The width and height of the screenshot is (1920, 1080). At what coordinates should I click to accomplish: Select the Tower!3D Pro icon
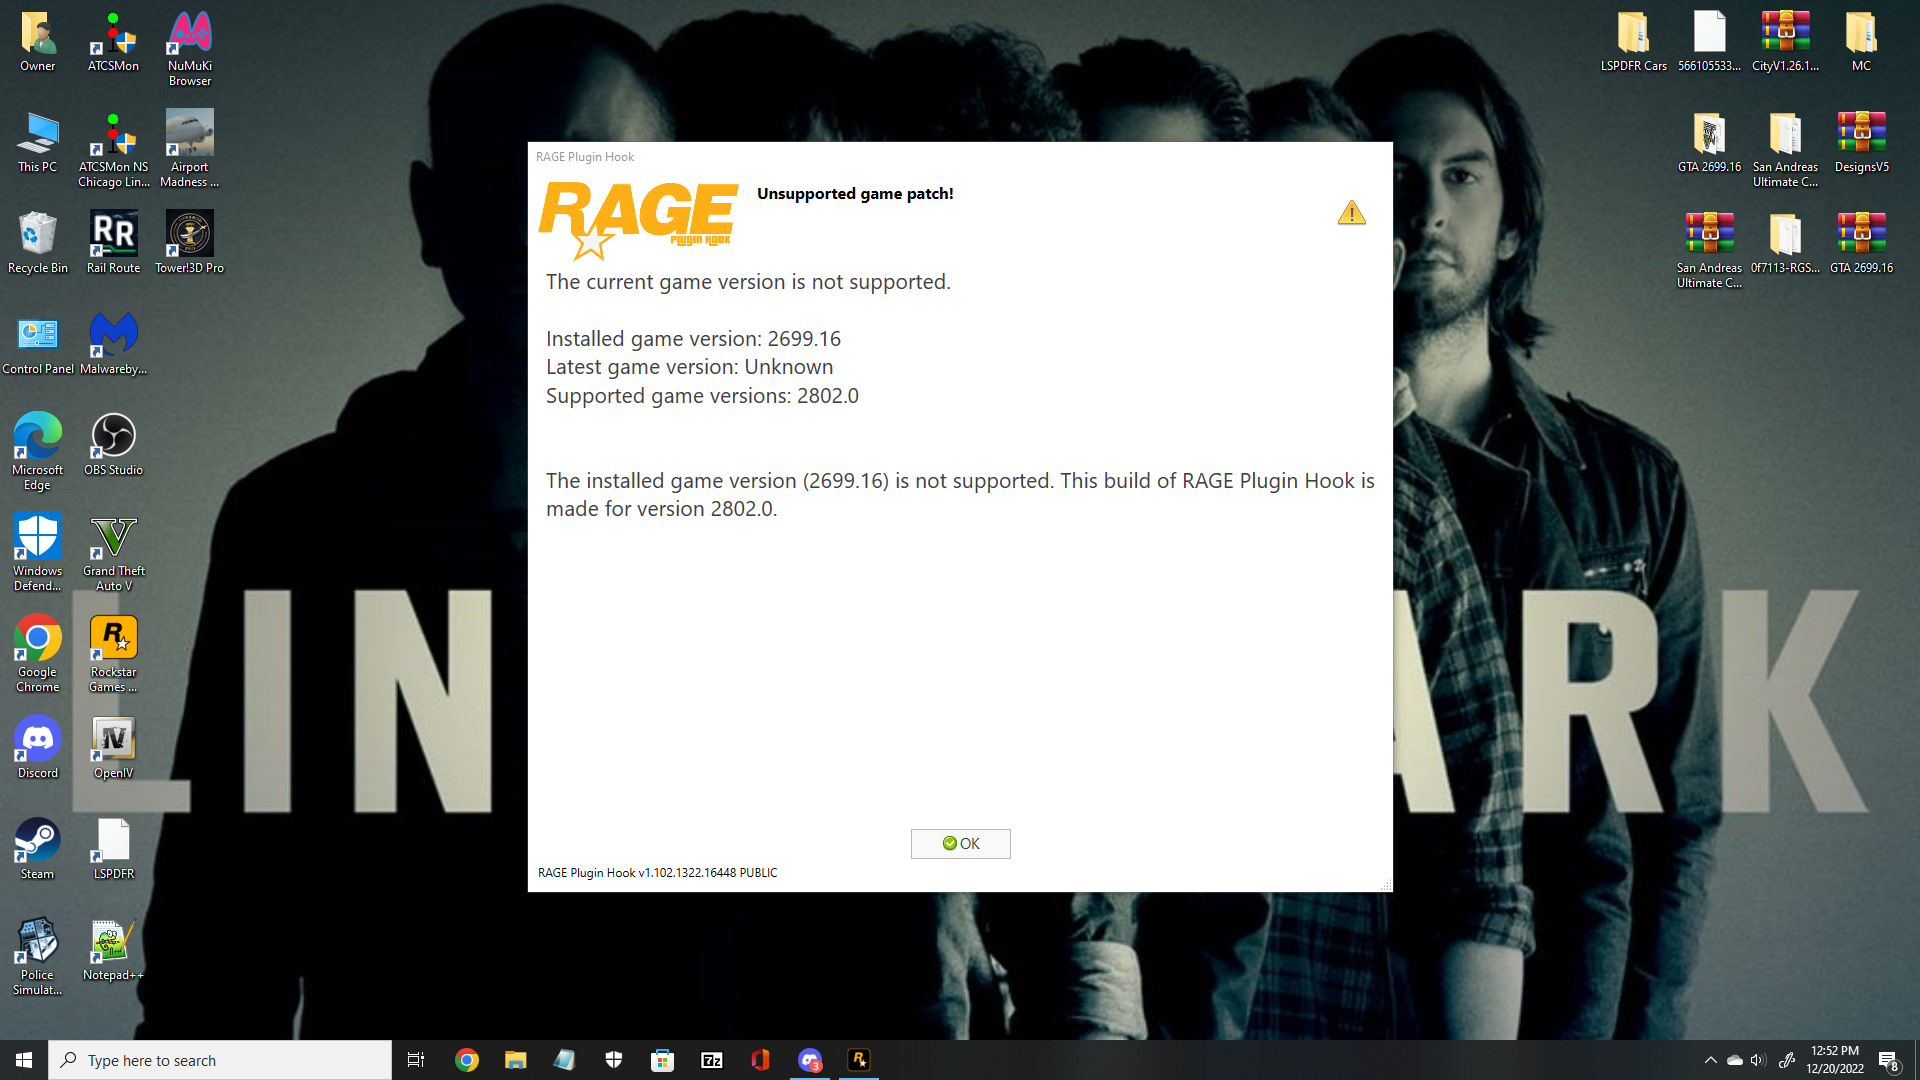tap(189, 236)
